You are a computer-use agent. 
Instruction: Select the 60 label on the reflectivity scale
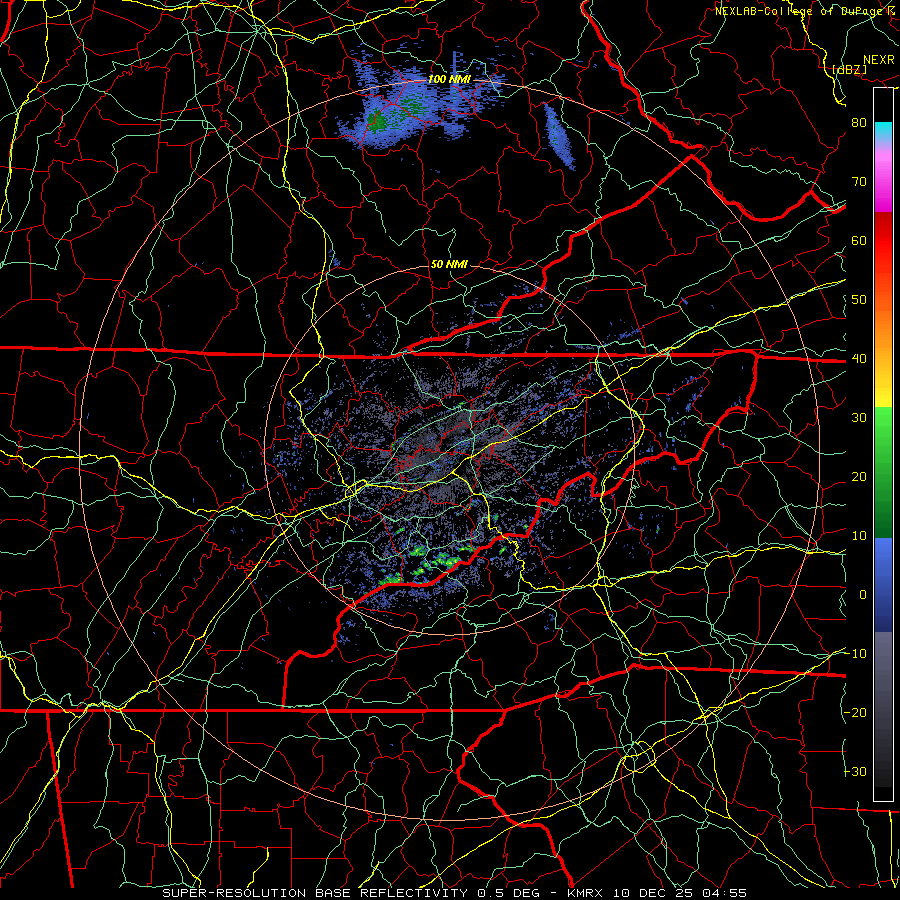click(859, 240)
